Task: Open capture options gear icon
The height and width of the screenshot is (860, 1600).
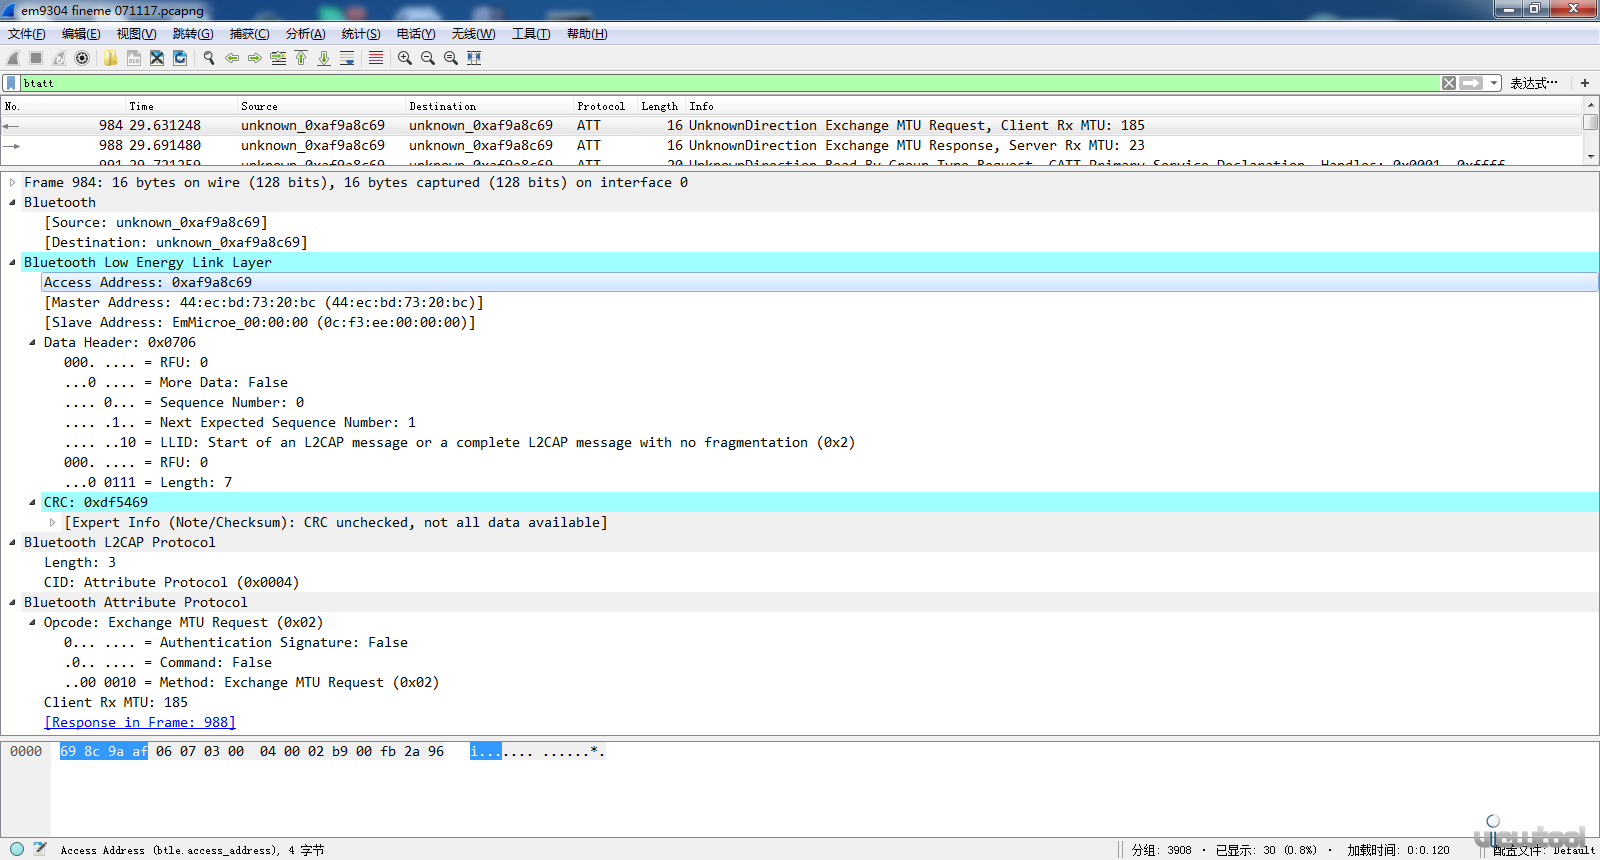Action: 82,58
